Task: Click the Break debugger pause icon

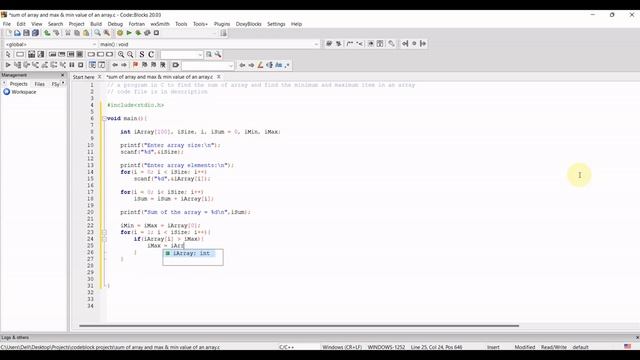Action: (72, 65)
